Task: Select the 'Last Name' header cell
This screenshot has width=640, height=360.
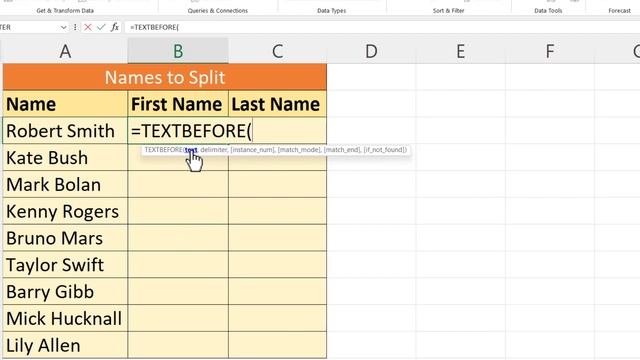Action: (278, 104)
